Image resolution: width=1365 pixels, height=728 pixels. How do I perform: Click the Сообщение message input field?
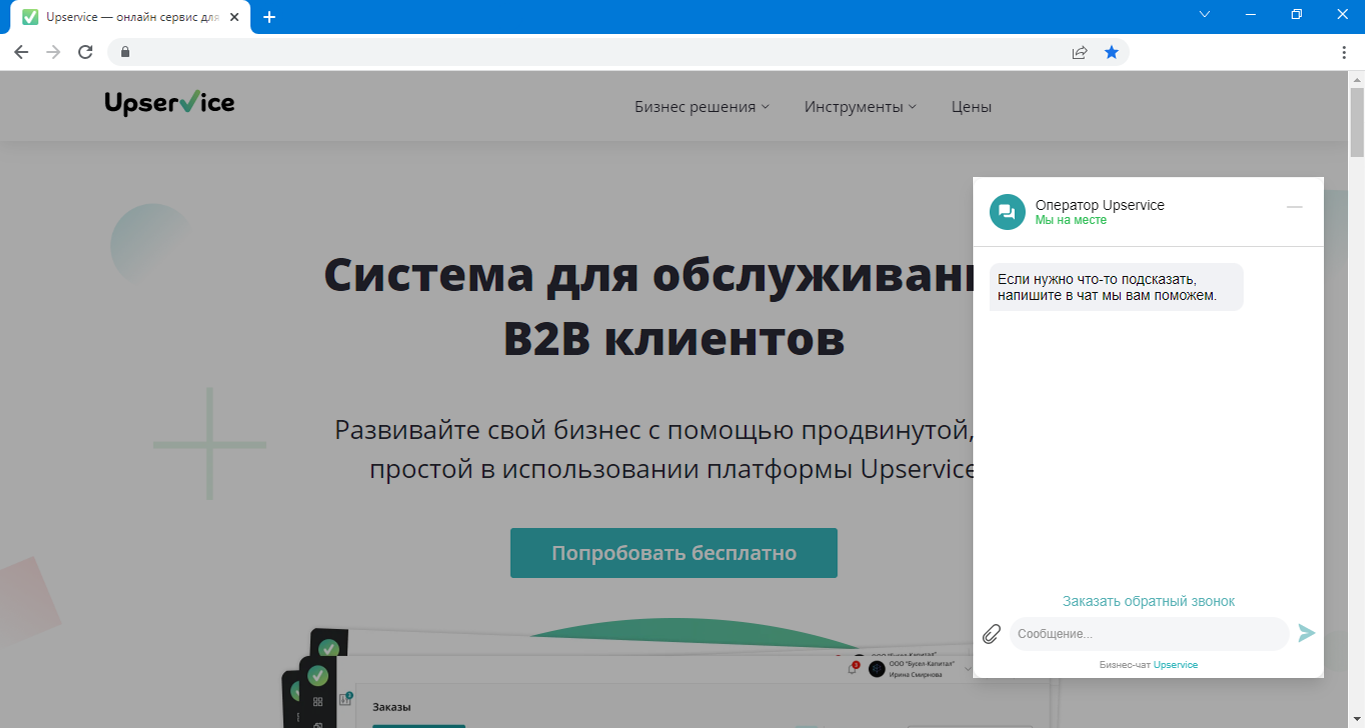1149,634
